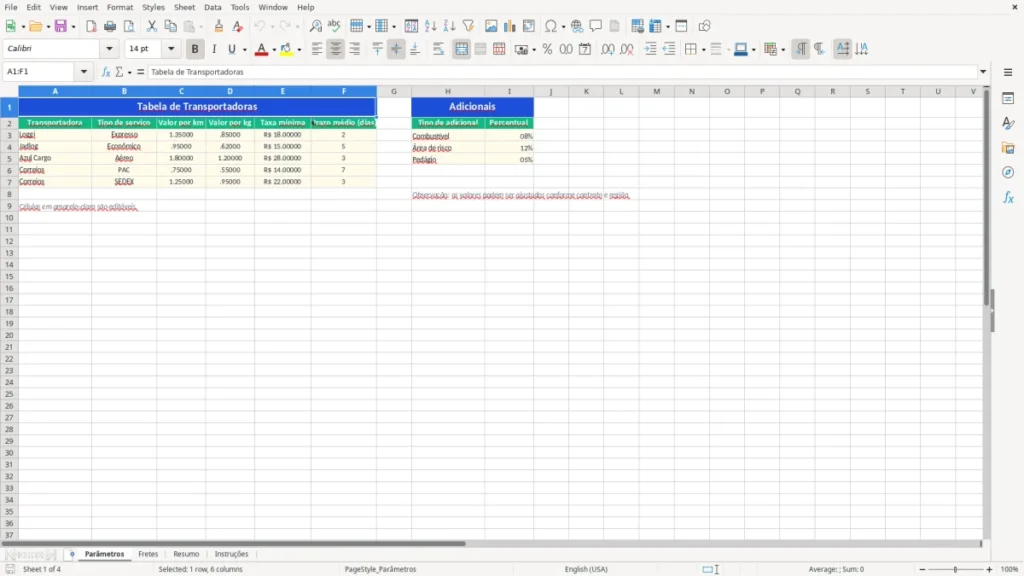
Task: Toggle Wrap Text
Action: click(x=438, y=49)
